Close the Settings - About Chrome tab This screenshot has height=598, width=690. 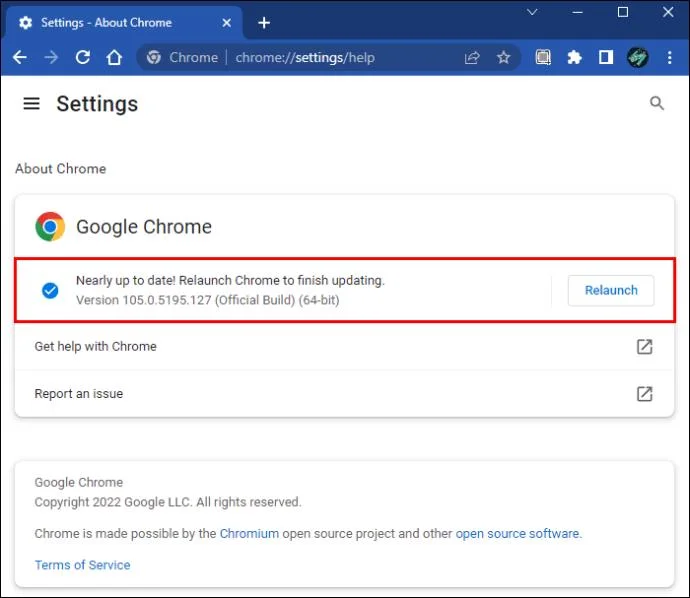tap(227, 22)
